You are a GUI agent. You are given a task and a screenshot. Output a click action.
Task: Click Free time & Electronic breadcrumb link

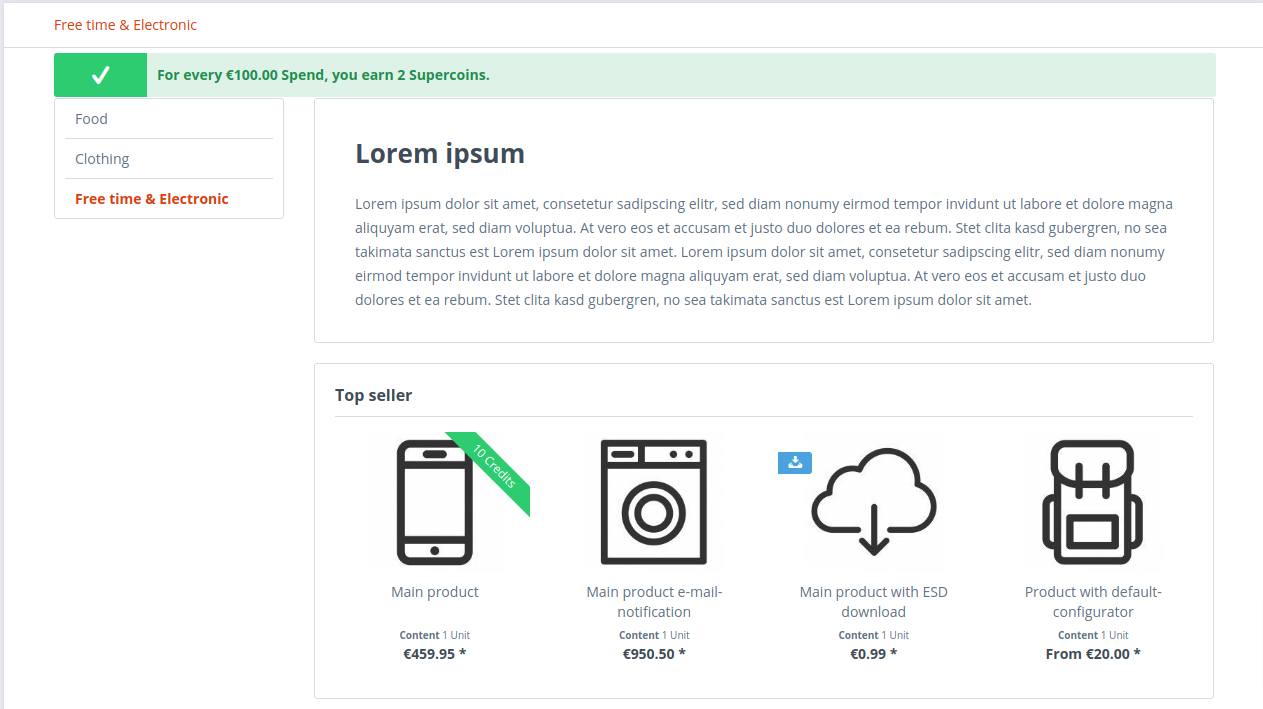(x=126, y=25)
